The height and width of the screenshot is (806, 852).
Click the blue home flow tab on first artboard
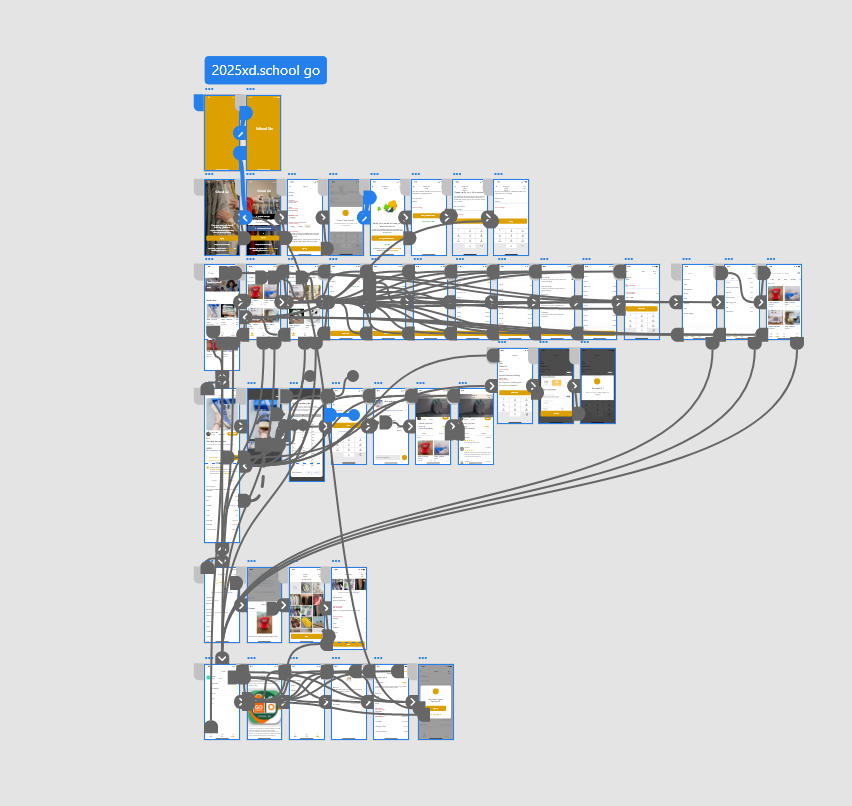pyautogui.click(x=198, y=102)
